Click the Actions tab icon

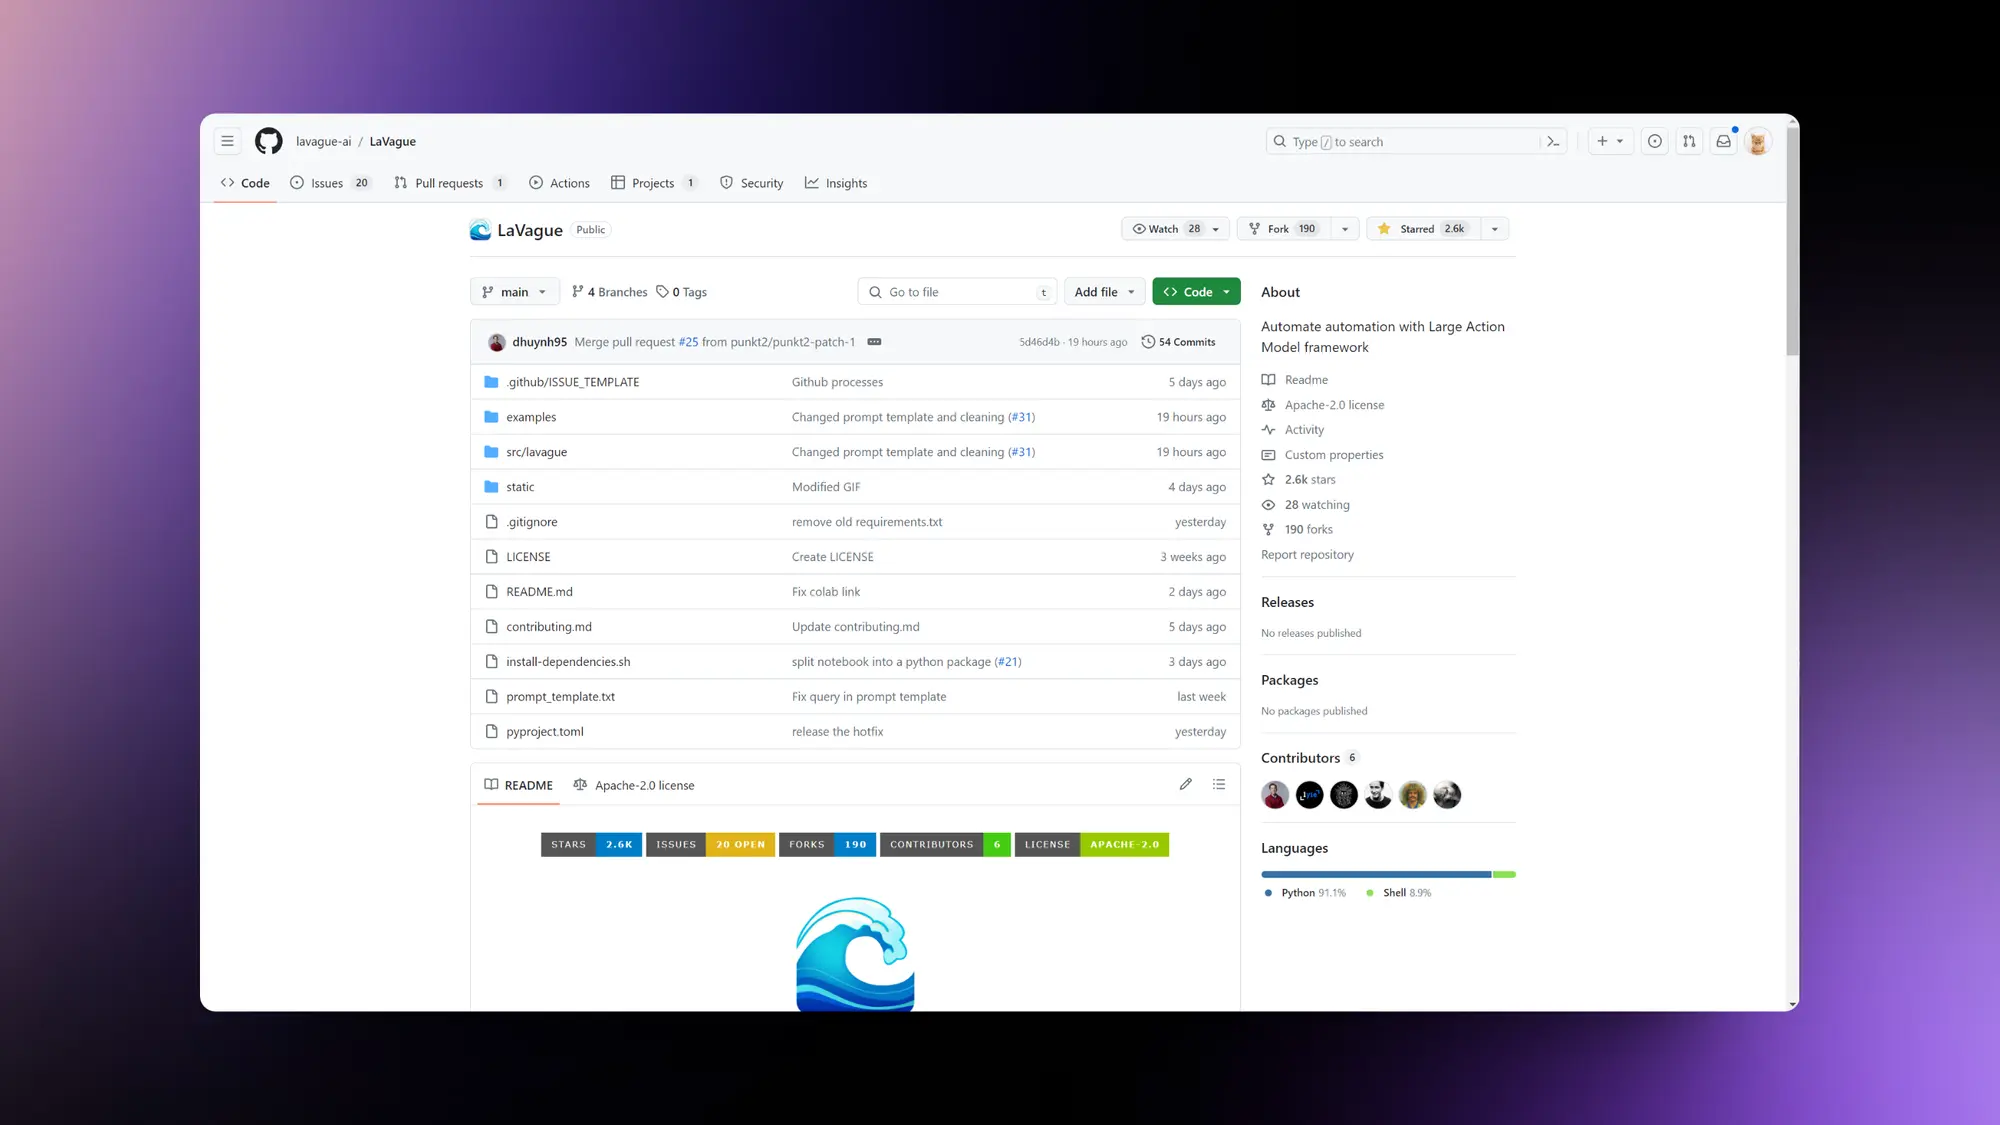(538, 183)
